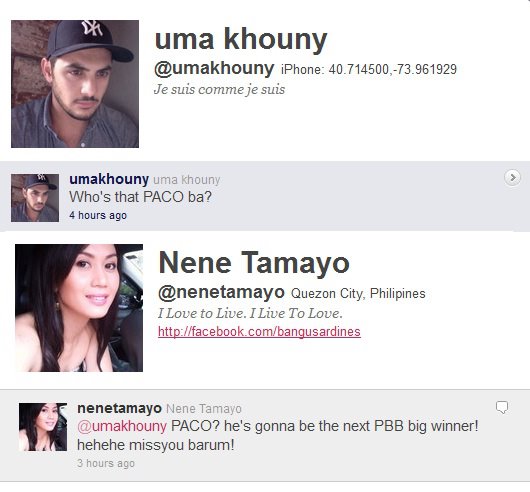530x492 pixels.
Task: Click the grey 'Nene Tamayo' name in tweet
Action: pos(204,409)
